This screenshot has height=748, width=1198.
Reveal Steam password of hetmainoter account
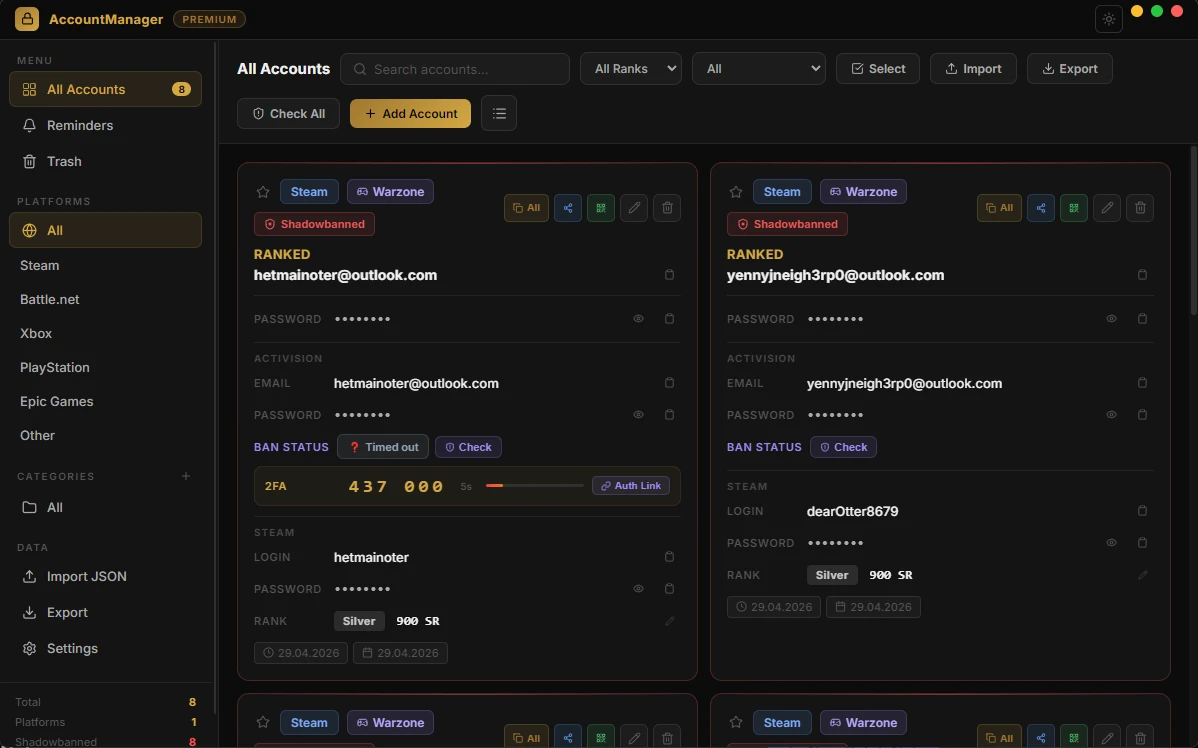tap(638, 589)
